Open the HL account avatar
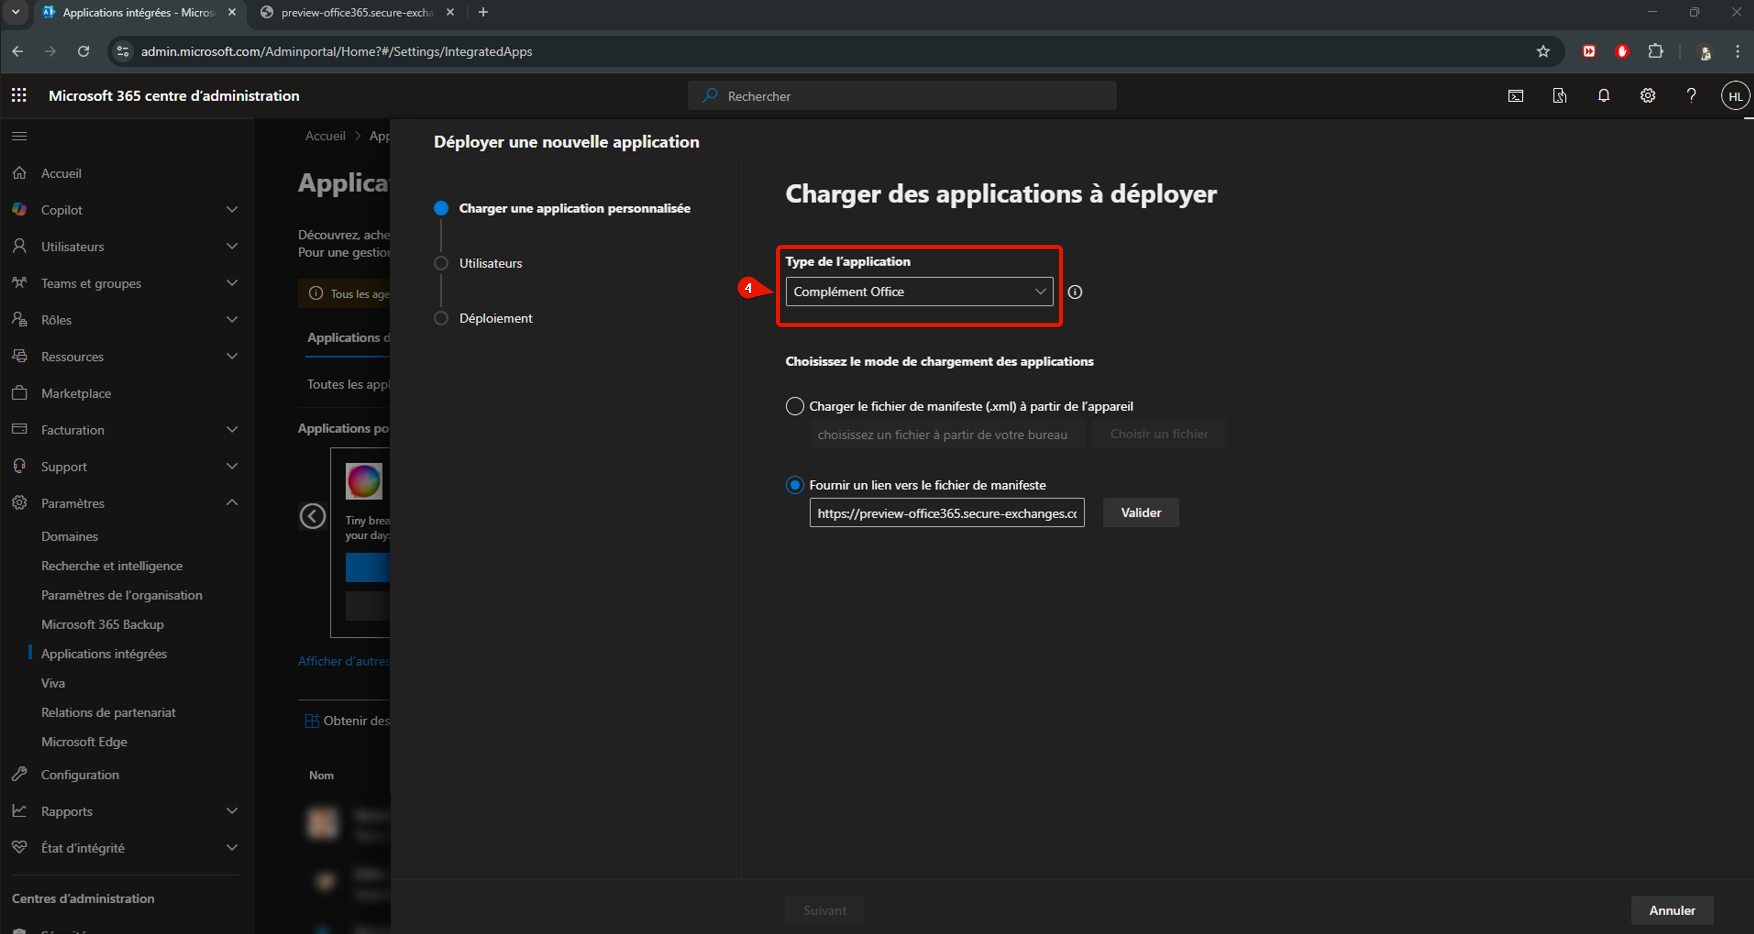 1735,96
